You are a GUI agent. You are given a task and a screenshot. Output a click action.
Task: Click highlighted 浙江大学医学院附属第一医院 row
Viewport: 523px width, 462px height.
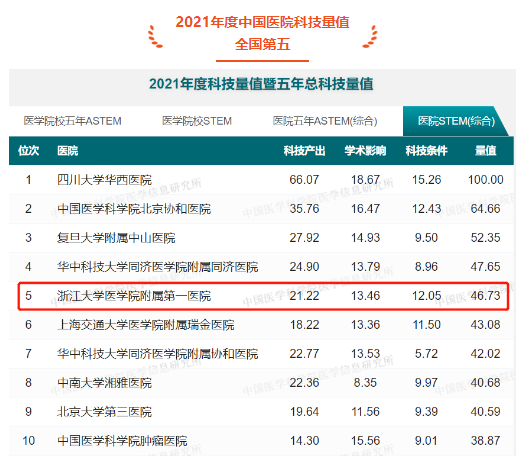click(x=263, y=296)
